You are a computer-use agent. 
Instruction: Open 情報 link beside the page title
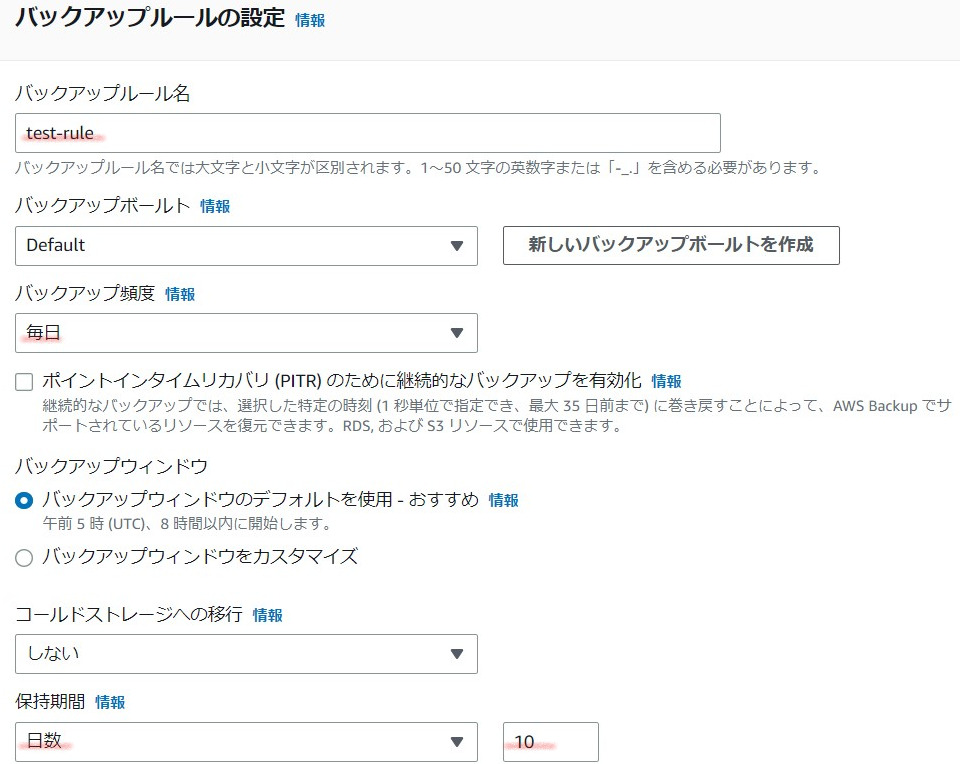[310, 20]
